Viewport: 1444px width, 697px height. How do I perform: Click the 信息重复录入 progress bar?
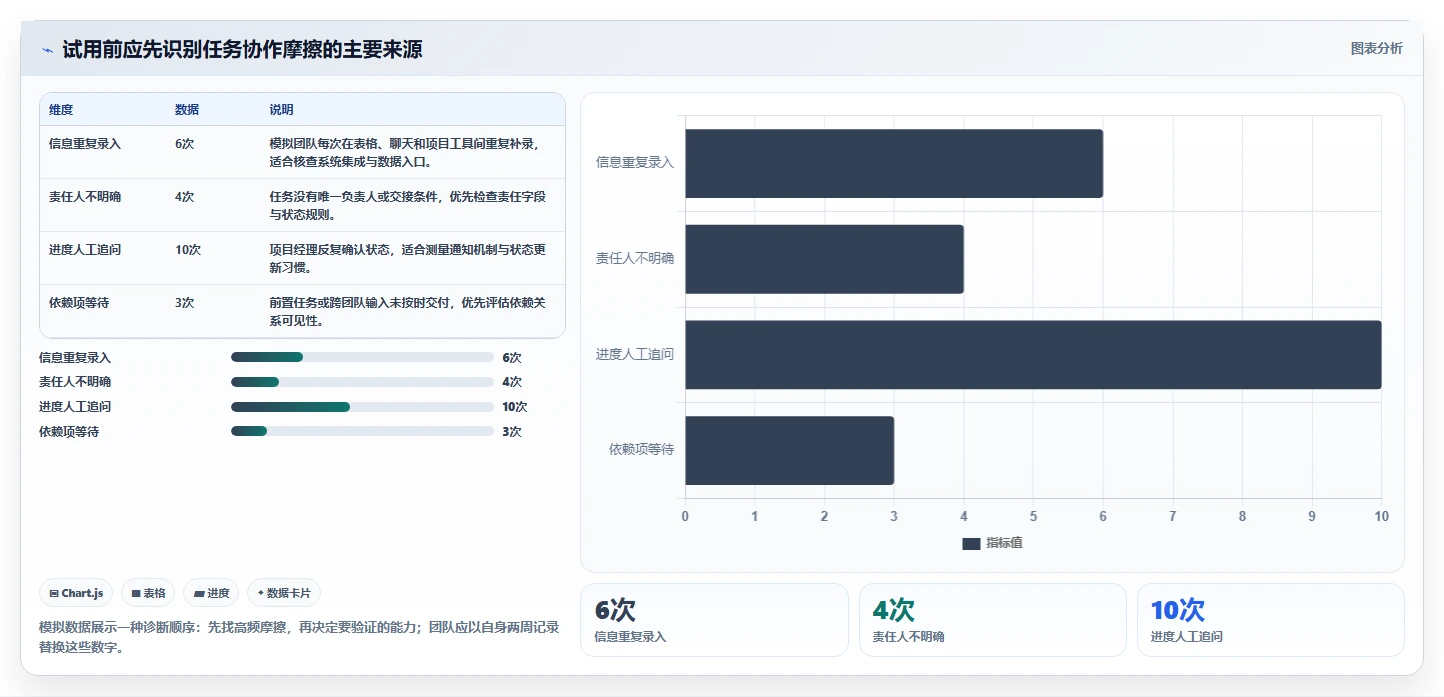362,357
